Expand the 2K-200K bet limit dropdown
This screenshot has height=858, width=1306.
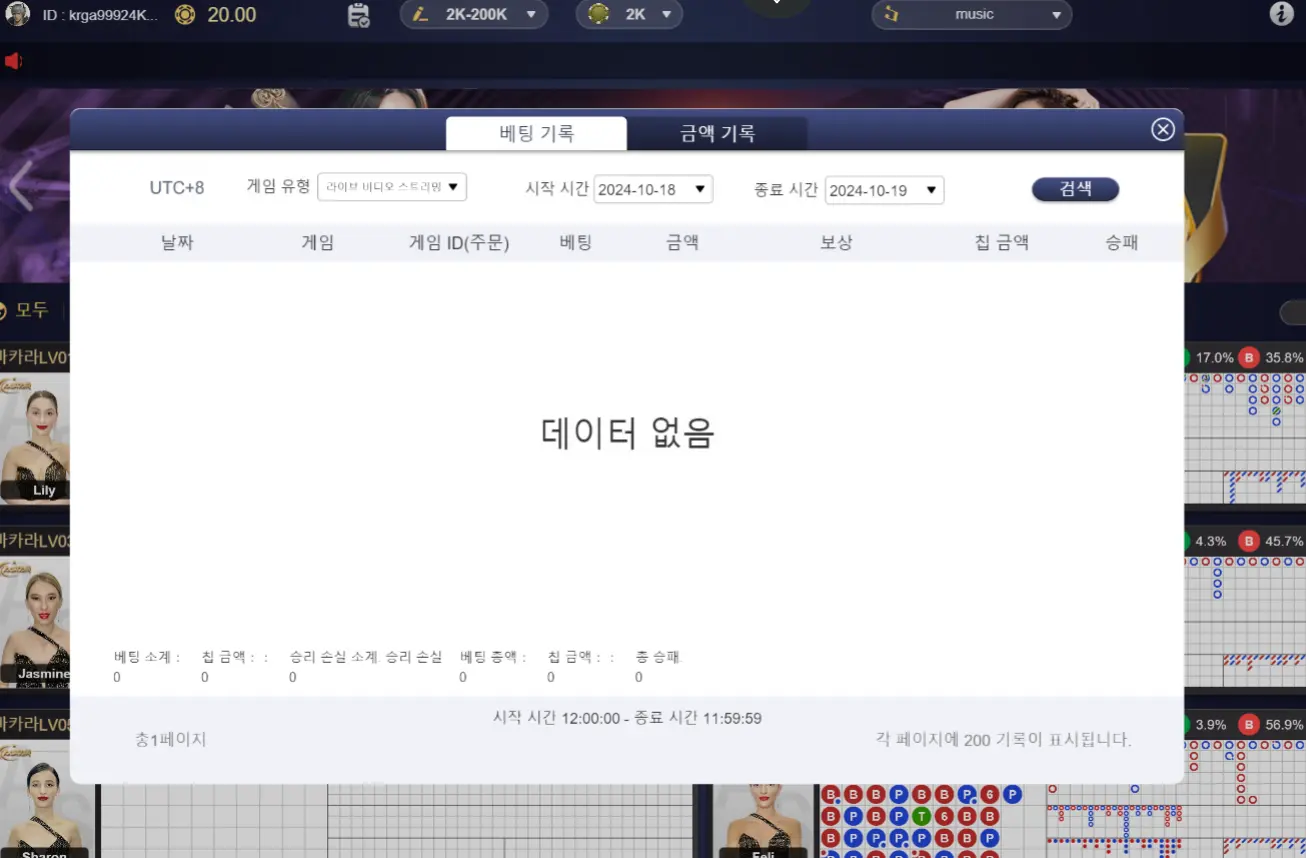tap(474, 14)
